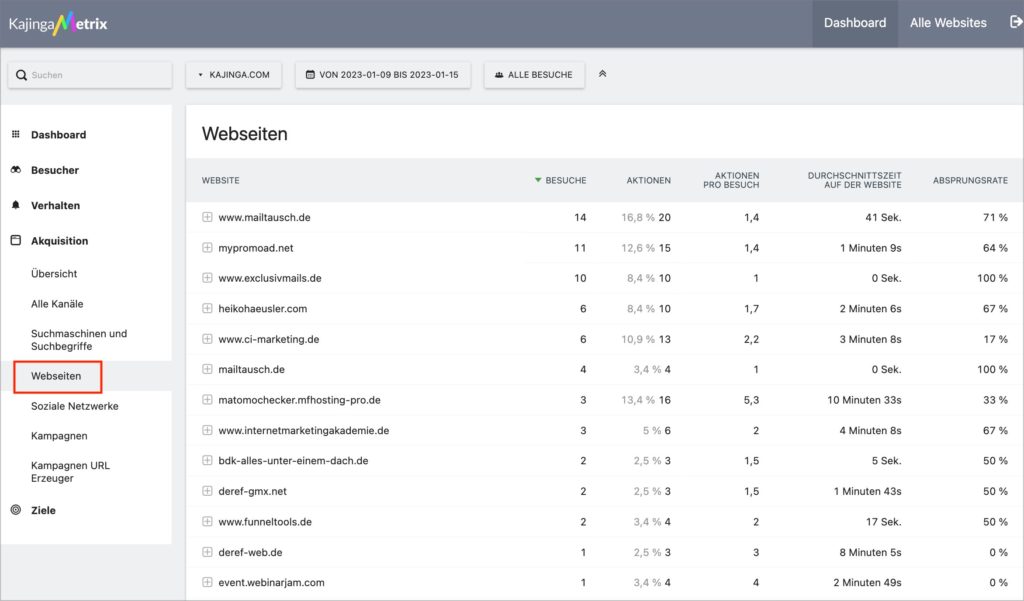Go to Übersicht under Akquisition
Screen dimensions: 1024x601
pos(54,274)
